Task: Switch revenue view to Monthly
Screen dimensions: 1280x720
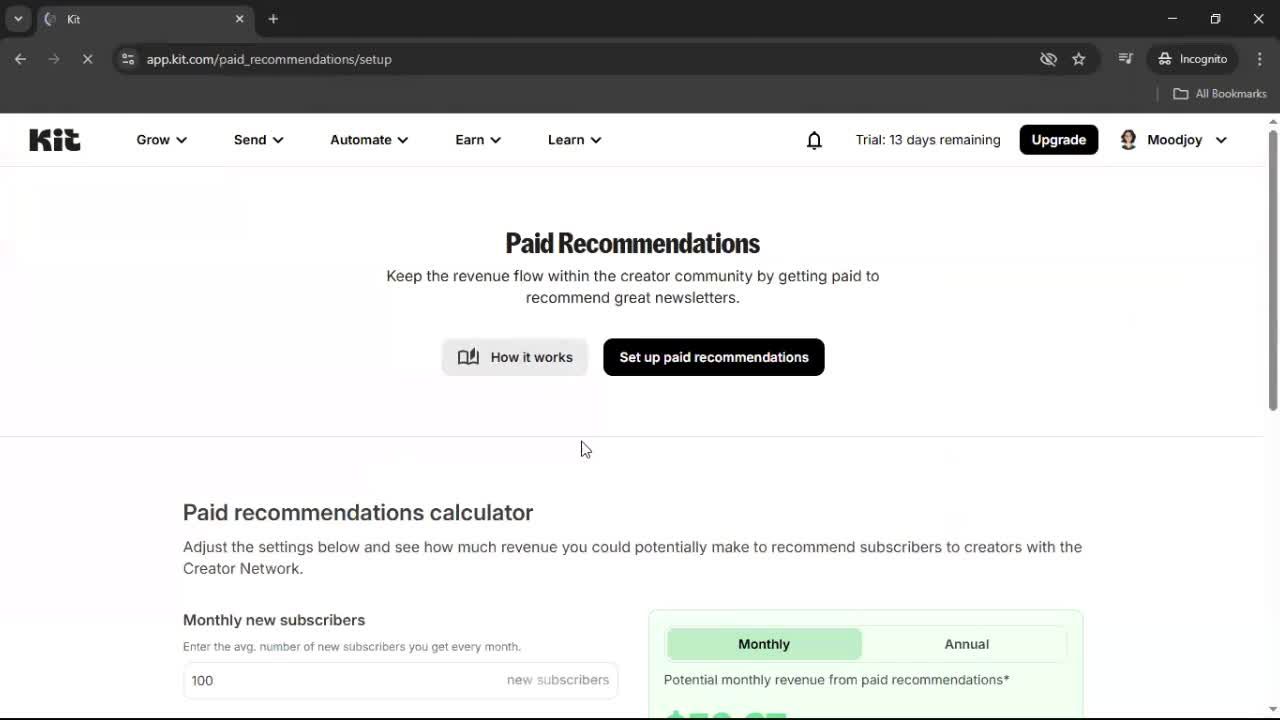Action: (763, 644)
